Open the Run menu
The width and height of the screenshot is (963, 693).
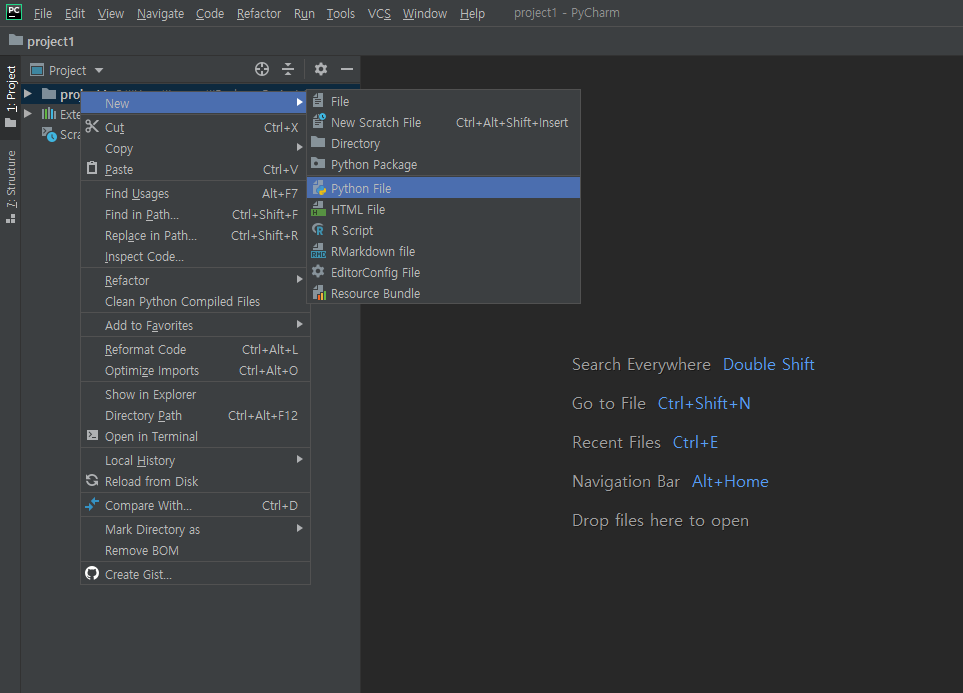tap(304, 13)
